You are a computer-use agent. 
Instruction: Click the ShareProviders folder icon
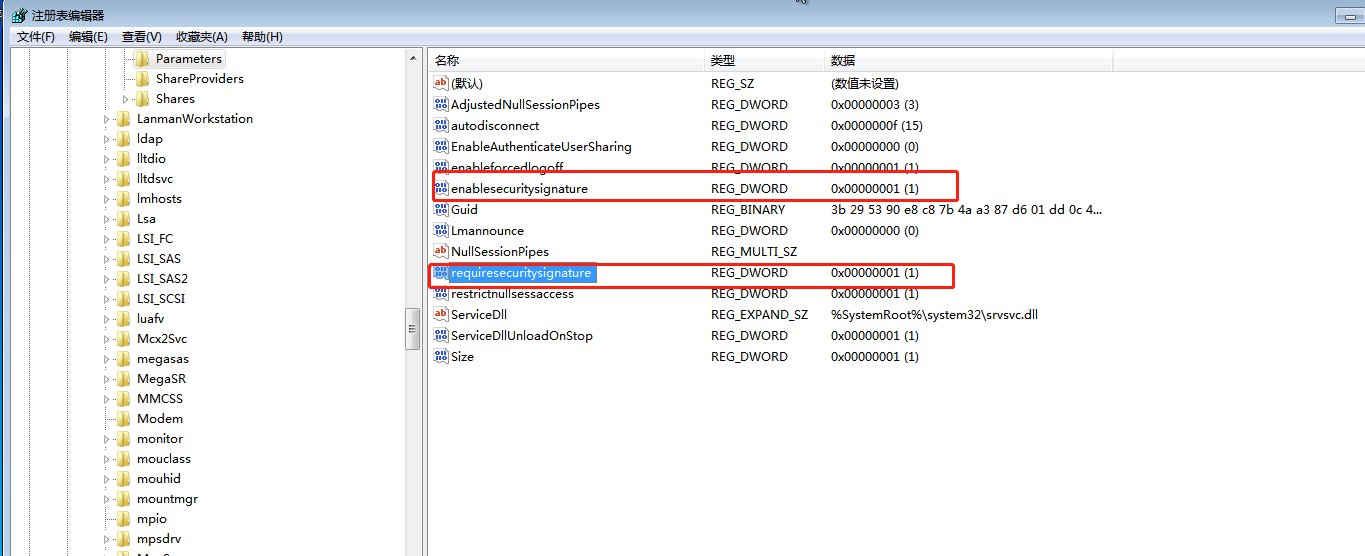point(142,79)
